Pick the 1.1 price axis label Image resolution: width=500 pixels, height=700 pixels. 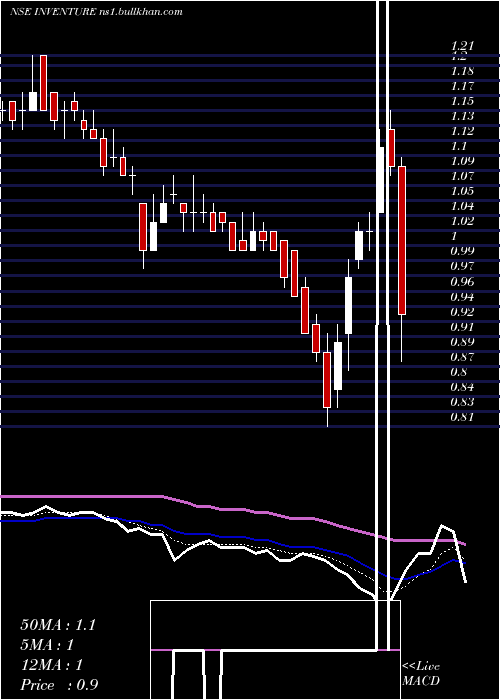[458, 146]
